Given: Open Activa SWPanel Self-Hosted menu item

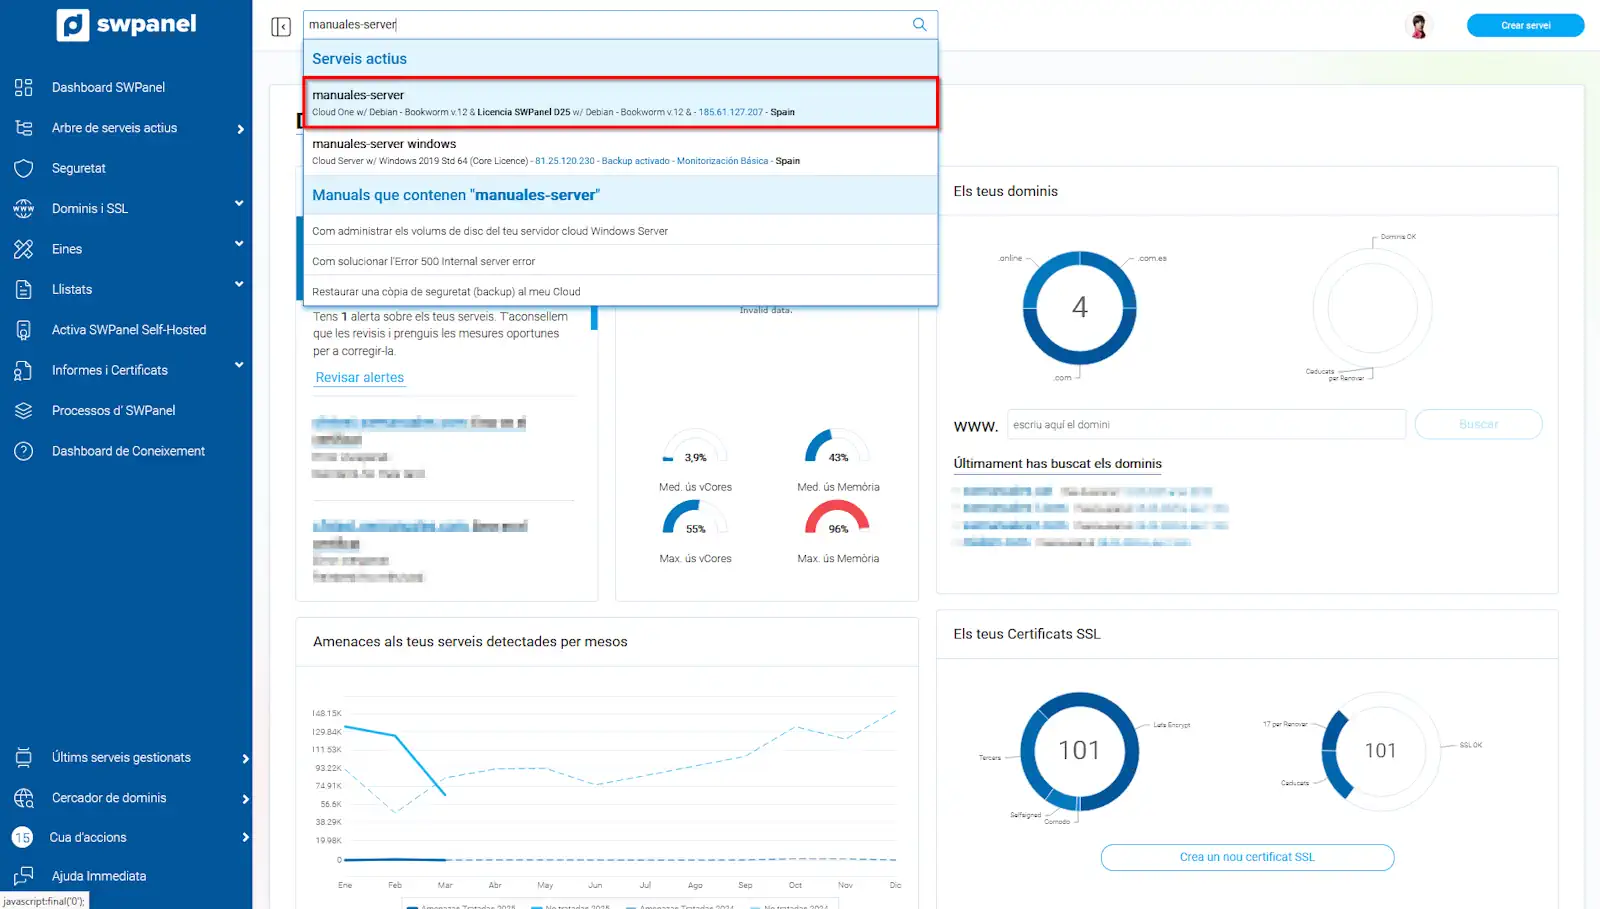Looking at the screenshot, I should click(x=129, y=330).
